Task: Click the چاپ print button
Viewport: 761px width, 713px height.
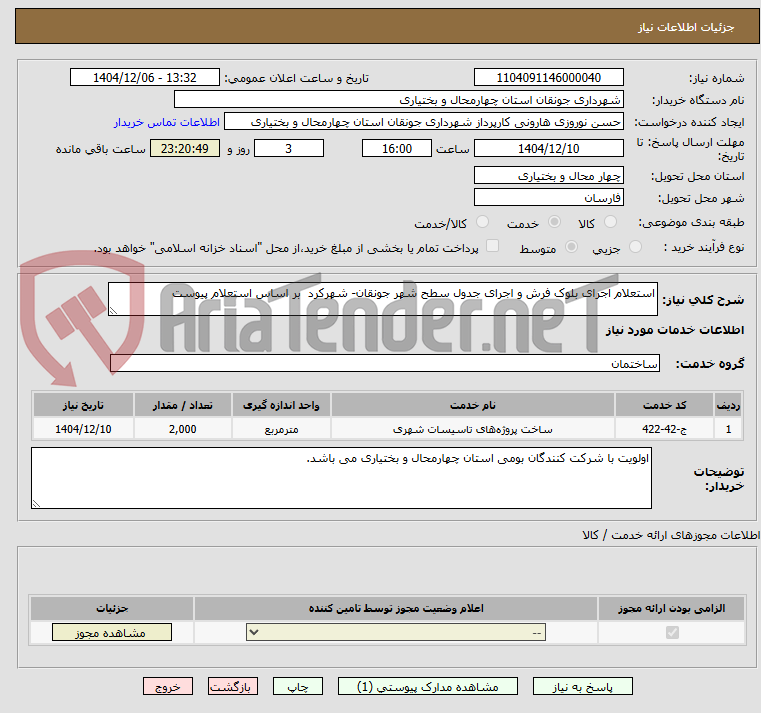Action: pyautogui.click(x=298, y=686)
